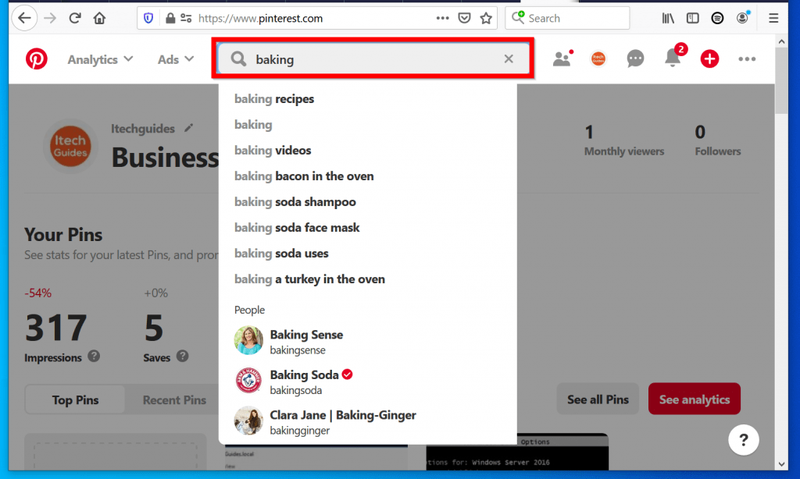Go back using browser back arrow
Screen dimensions: 800x479
24,18
